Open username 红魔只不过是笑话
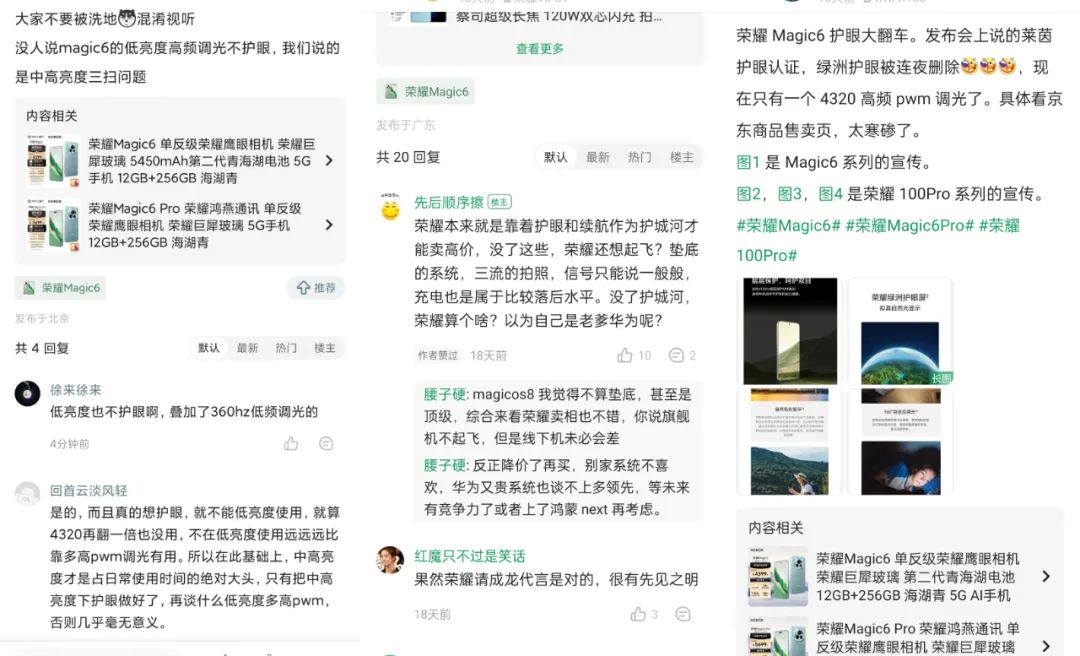This screenshot has width=1080, height=656. (x=470, y=556)
